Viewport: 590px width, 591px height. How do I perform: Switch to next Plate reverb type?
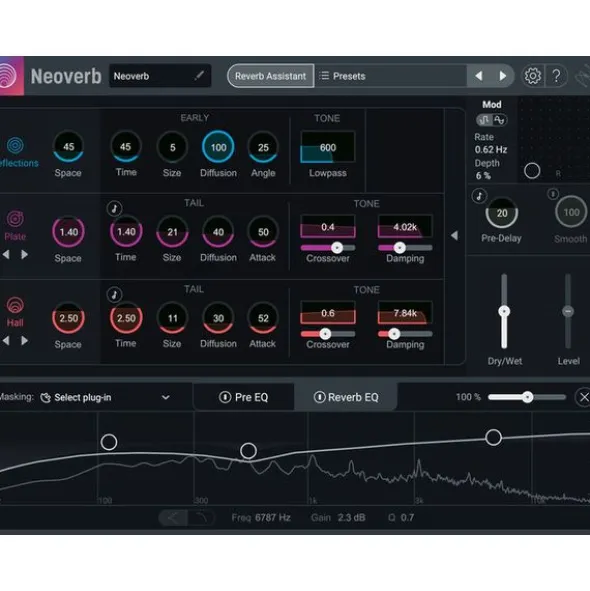(x=25, y=255)
